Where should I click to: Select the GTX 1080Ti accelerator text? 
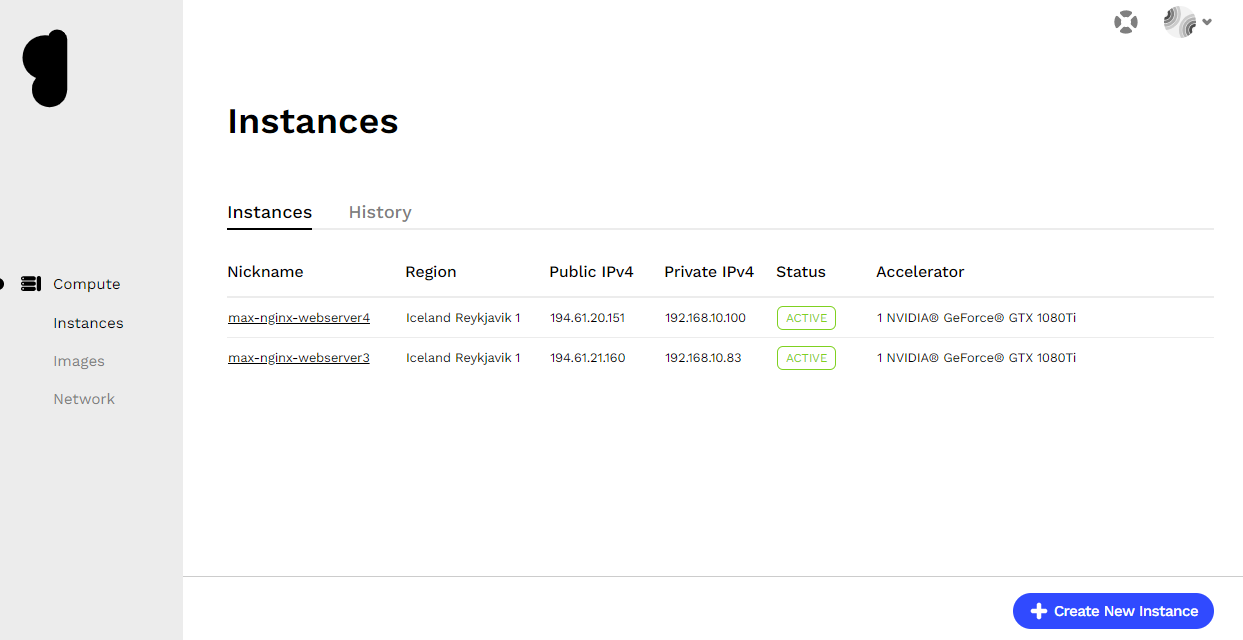click(976, 317)
